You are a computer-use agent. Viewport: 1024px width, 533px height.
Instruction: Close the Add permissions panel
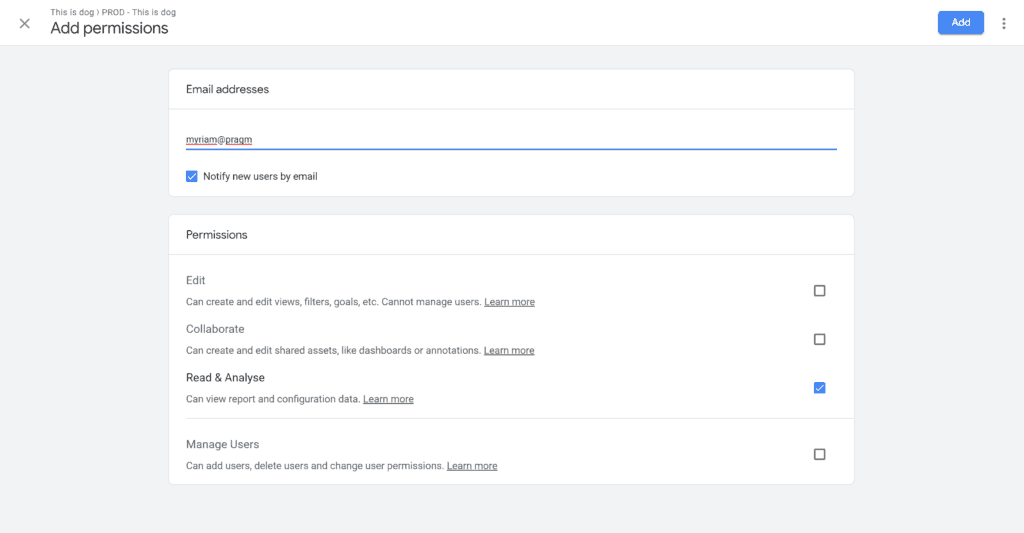point(25,24)
